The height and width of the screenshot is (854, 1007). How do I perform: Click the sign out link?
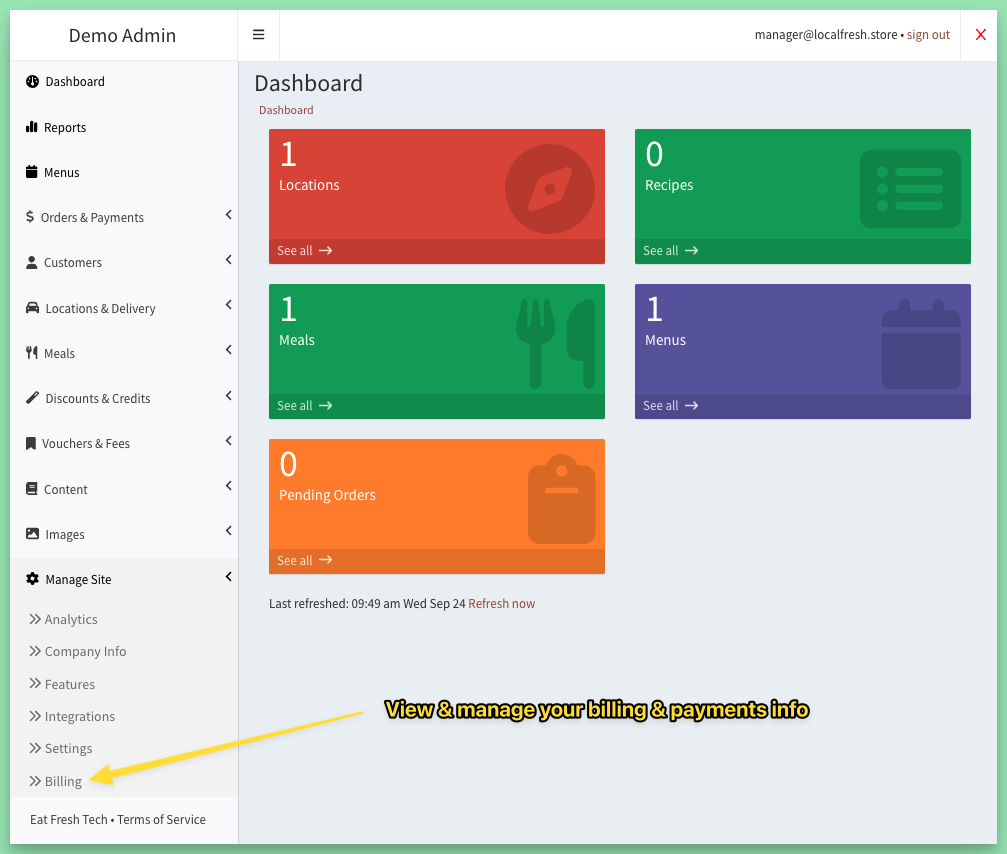[x=928, y=35]
